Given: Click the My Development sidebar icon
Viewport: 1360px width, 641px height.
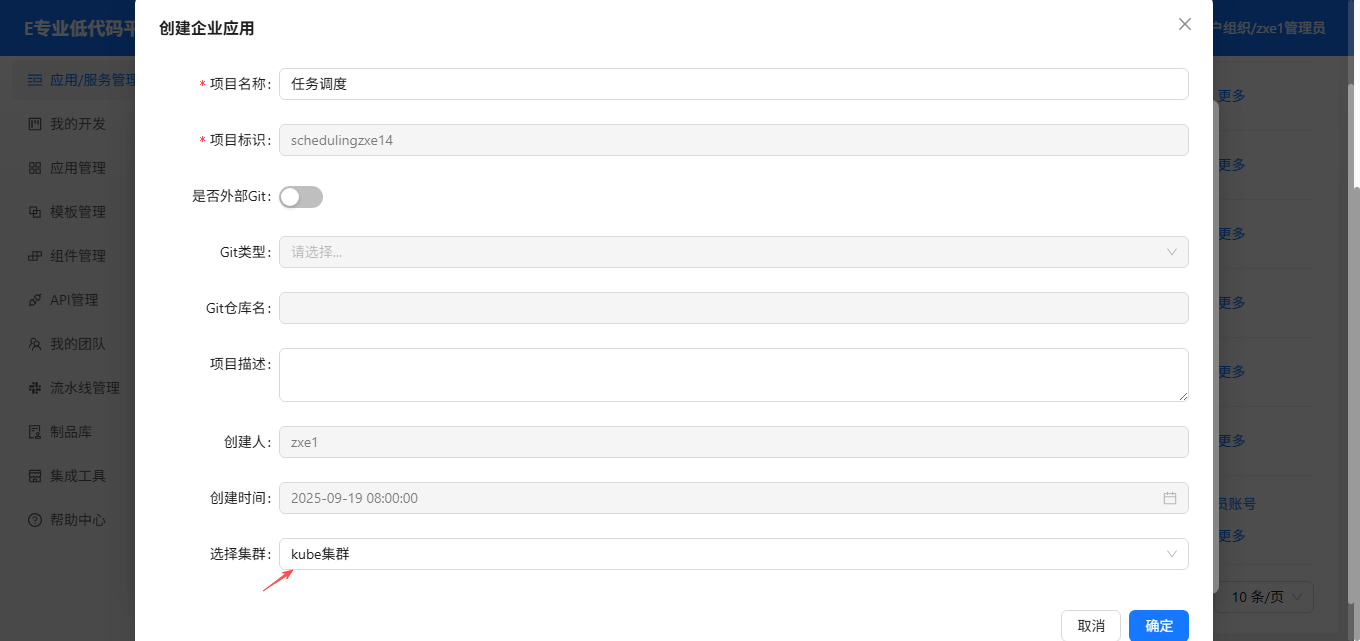Looking at the screenshot, I should pos(35,124).
